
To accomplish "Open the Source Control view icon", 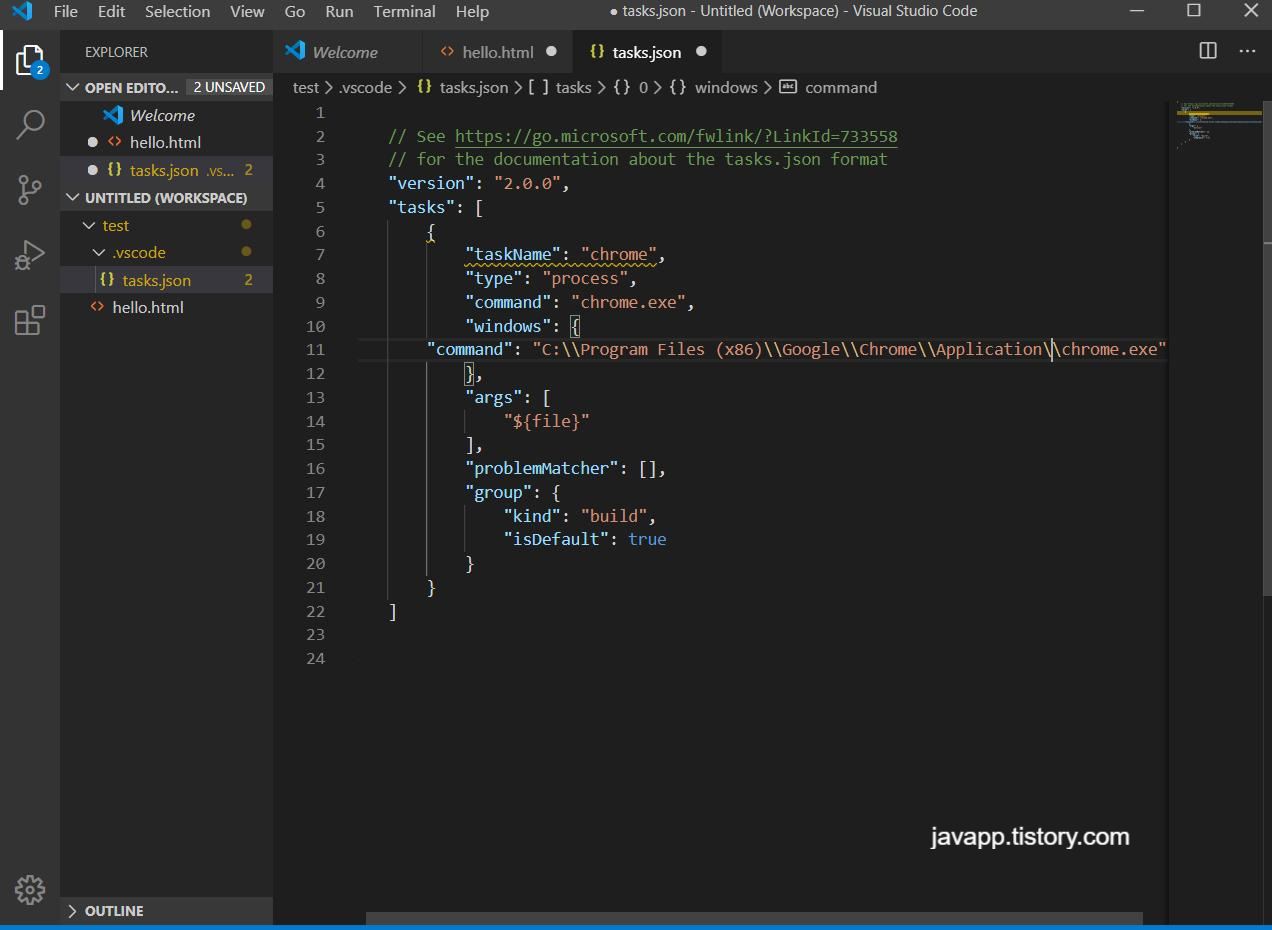I will pyautogui.click(x=30, y=190).
